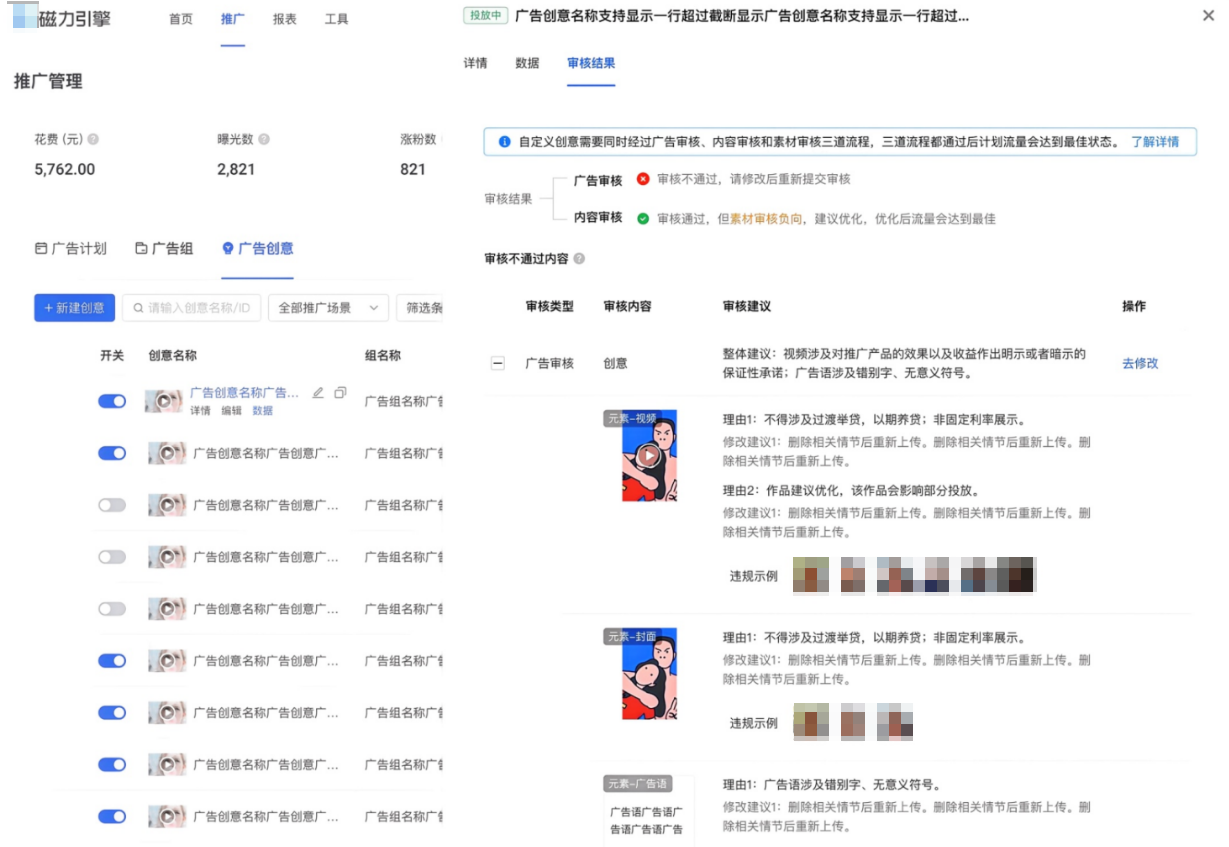Screen dimensions: 1229x847
Task: Click the edit pencil icon beside the creative name
Action: coord(318,394)
